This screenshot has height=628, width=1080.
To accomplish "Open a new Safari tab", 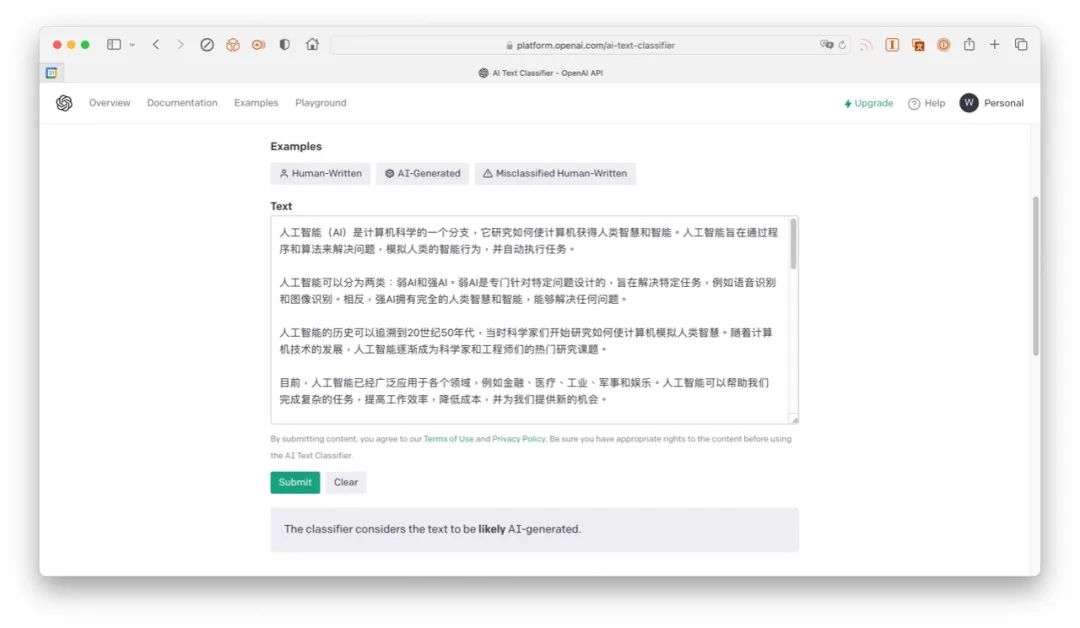I will (994, 45).
